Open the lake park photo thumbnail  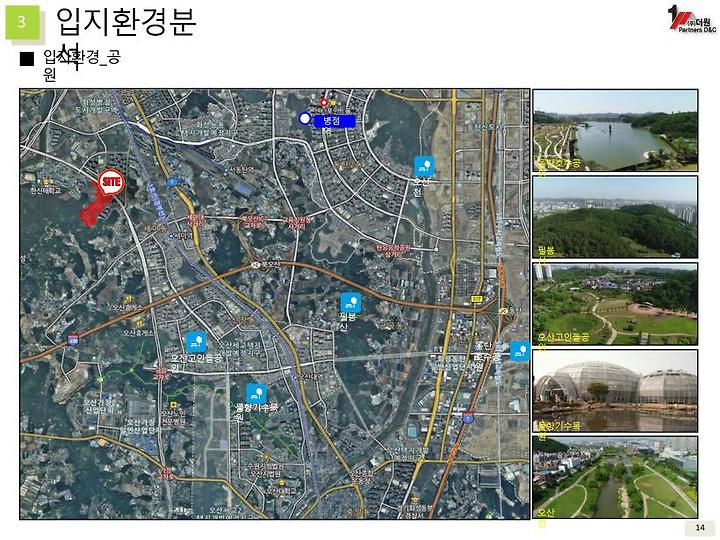pyautogui.click(x=615, y=130)
